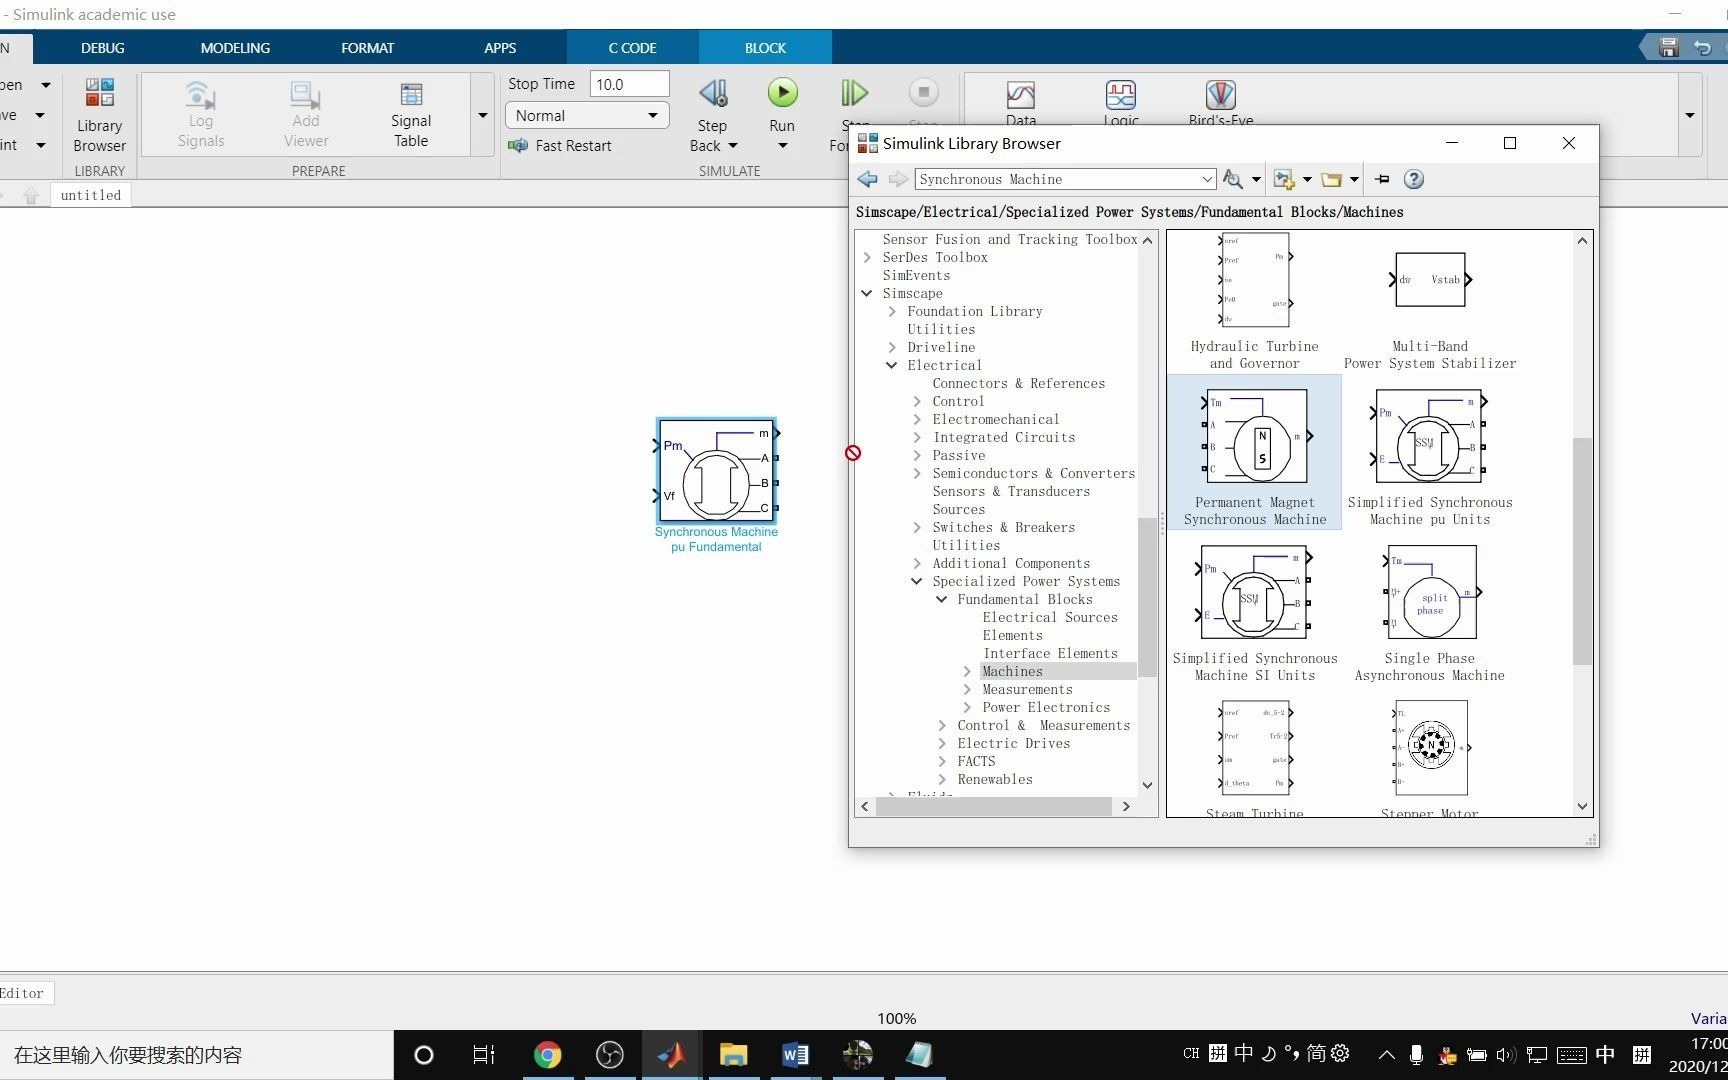Switch to the DEBUG tab
The width and height of the screenshot is (1728, 1080).
pyautogui.click(x=102, y=47)
